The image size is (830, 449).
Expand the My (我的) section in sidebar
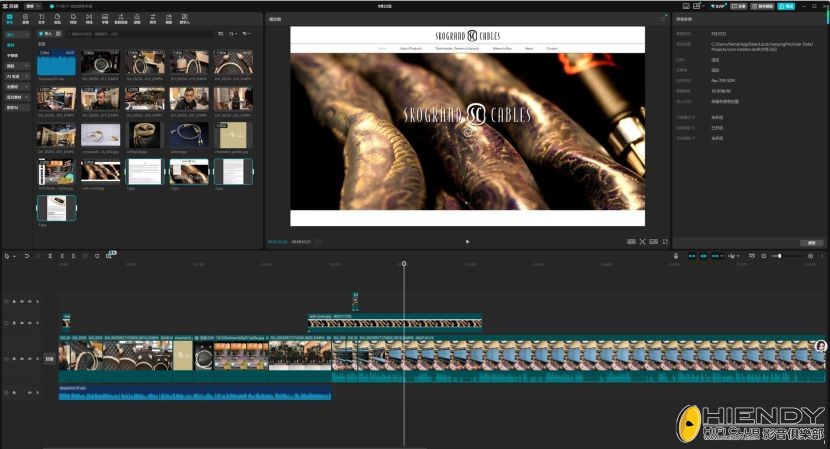(17, 66)
